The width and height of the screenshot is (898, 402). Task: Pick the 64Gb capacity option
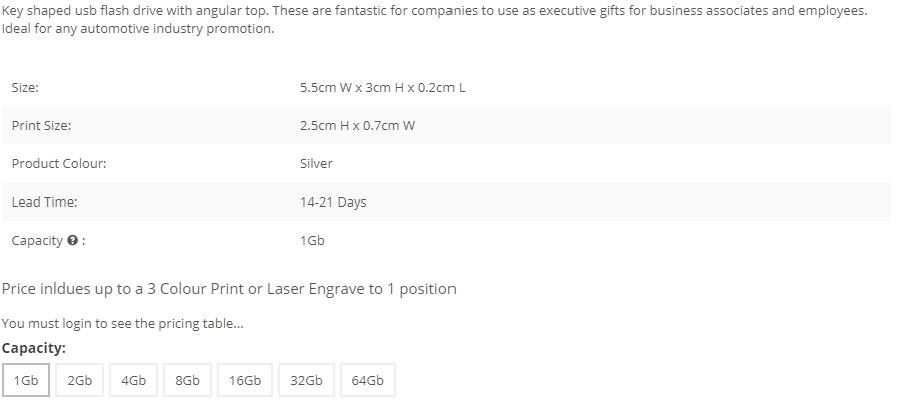[368, 380]
